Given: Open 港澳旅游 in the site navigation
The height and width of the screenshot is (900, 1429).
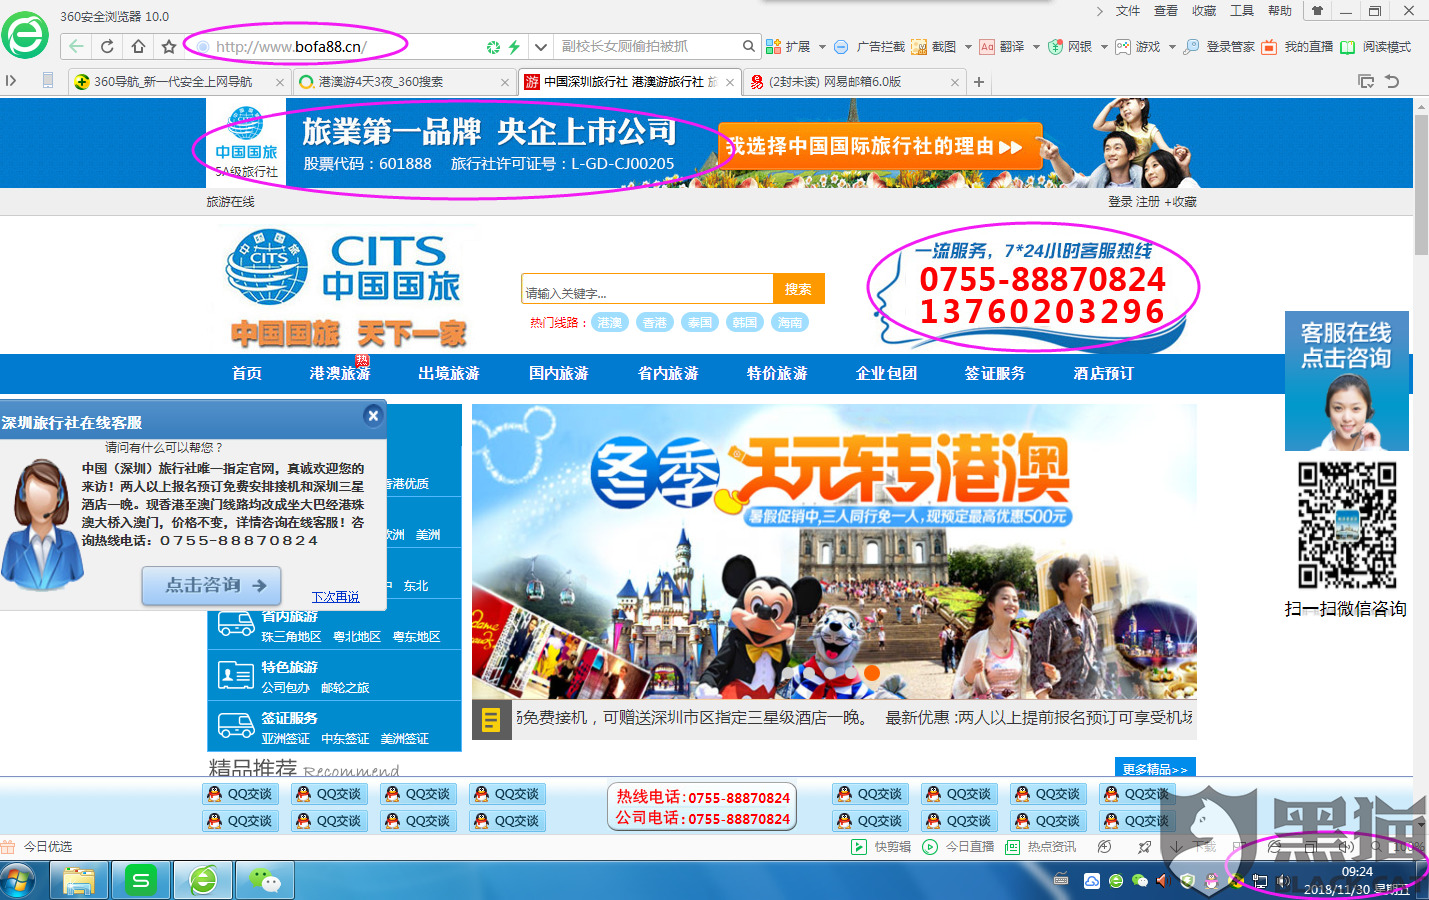Looking at the screenshot, I should (340, 373).
